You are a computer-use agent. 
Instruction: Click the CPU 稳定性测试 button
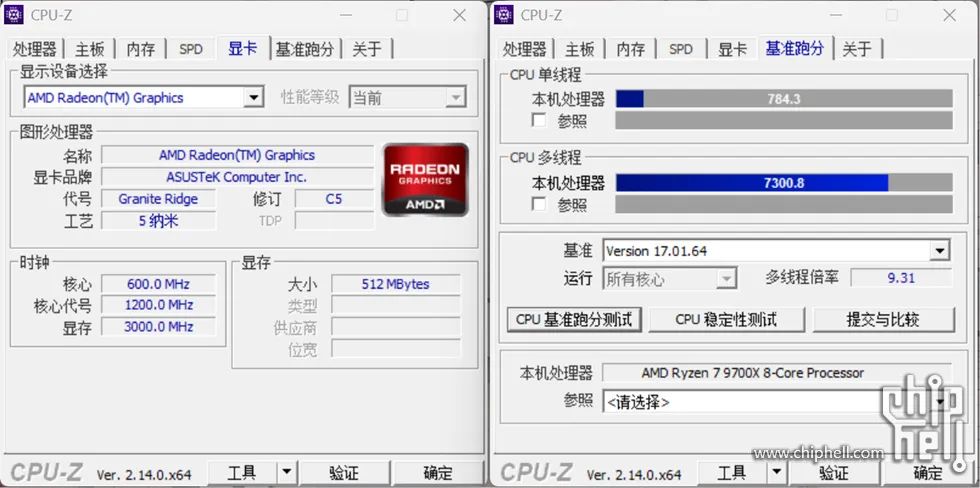726,319
